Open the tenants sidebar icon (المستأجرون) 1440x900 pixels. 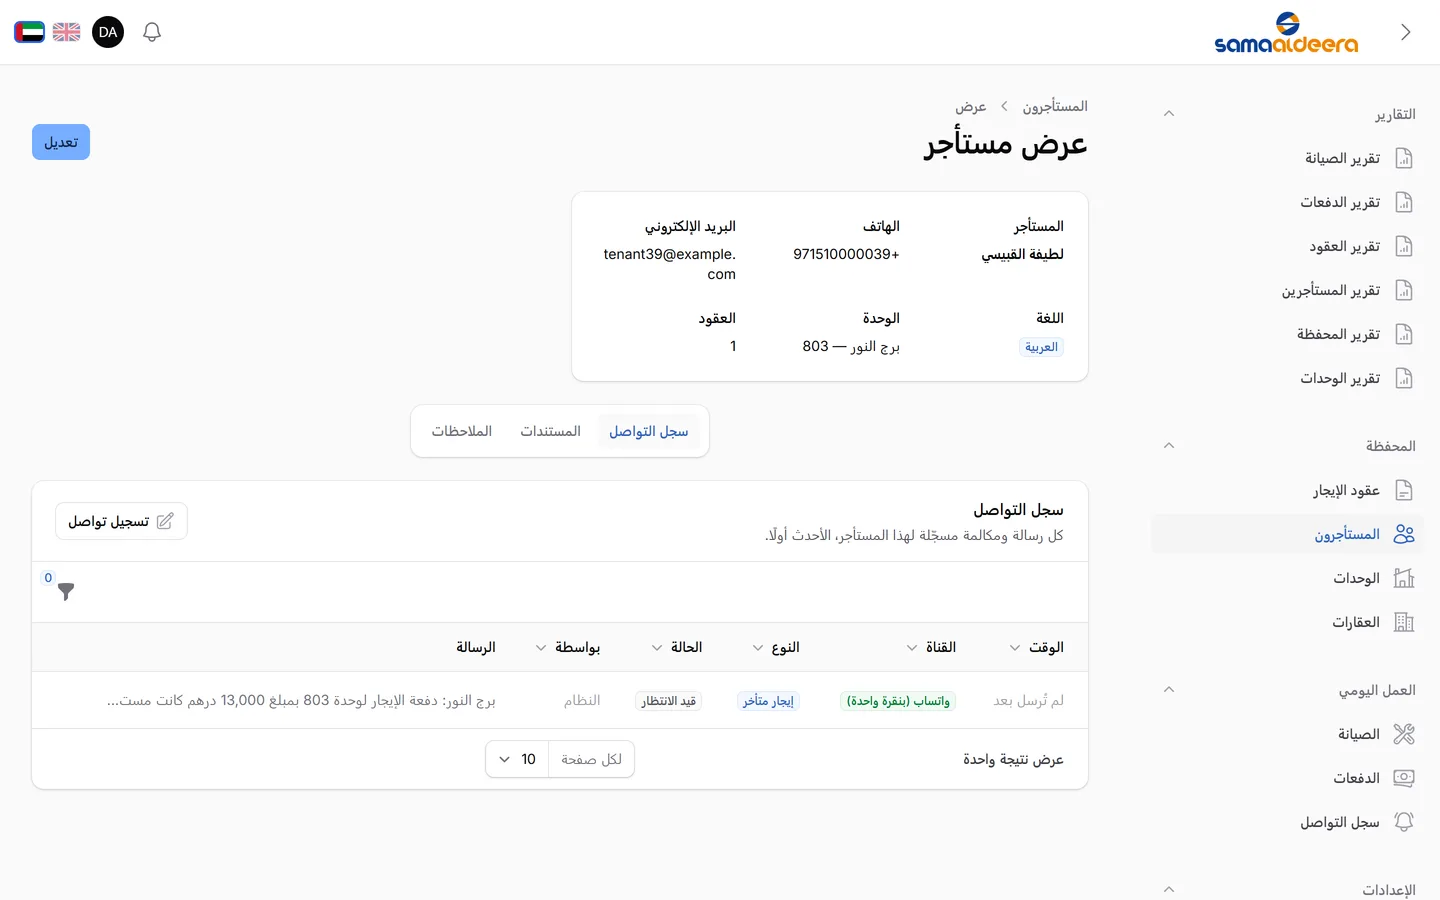pyautogui.click(x=1404, y=534)
